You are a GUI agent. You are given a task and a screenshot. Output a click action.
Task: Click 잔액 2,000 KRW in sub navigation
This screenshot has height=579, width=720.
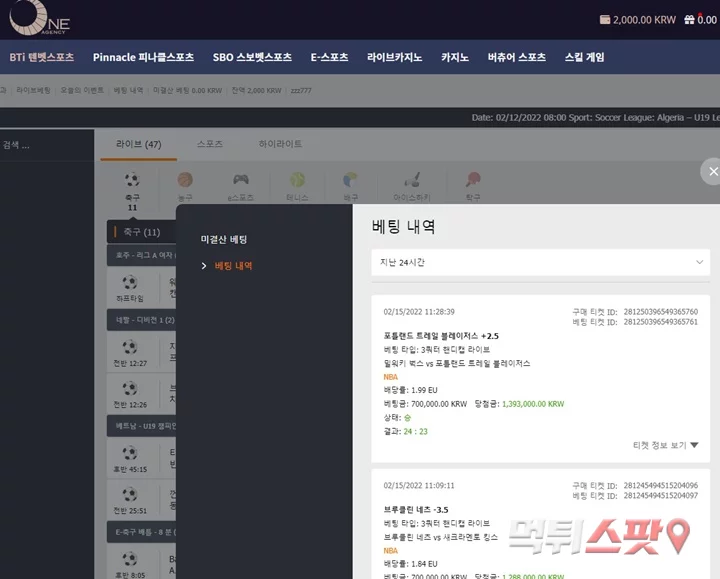click(256, 90)
